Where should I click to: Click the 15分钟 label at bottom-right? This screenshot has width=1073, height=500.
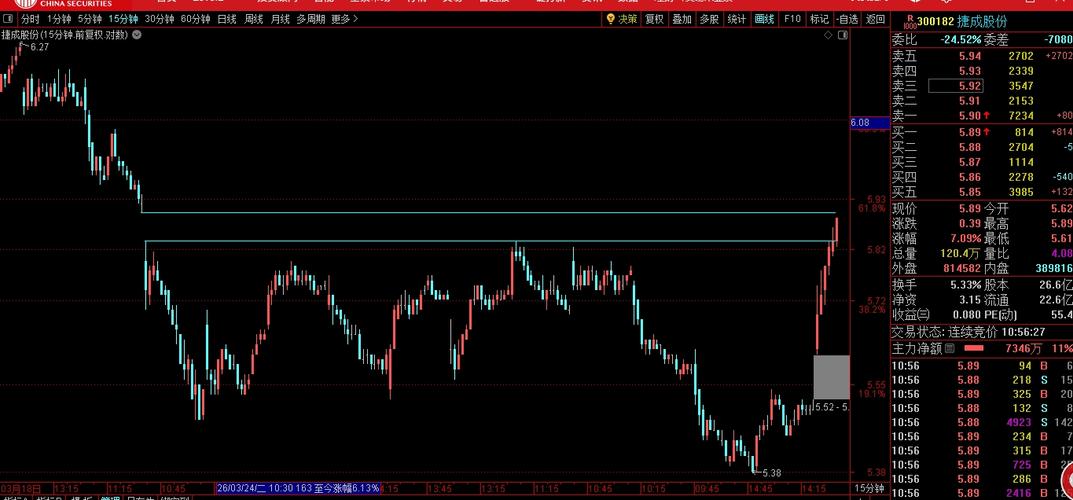[870, 488]
